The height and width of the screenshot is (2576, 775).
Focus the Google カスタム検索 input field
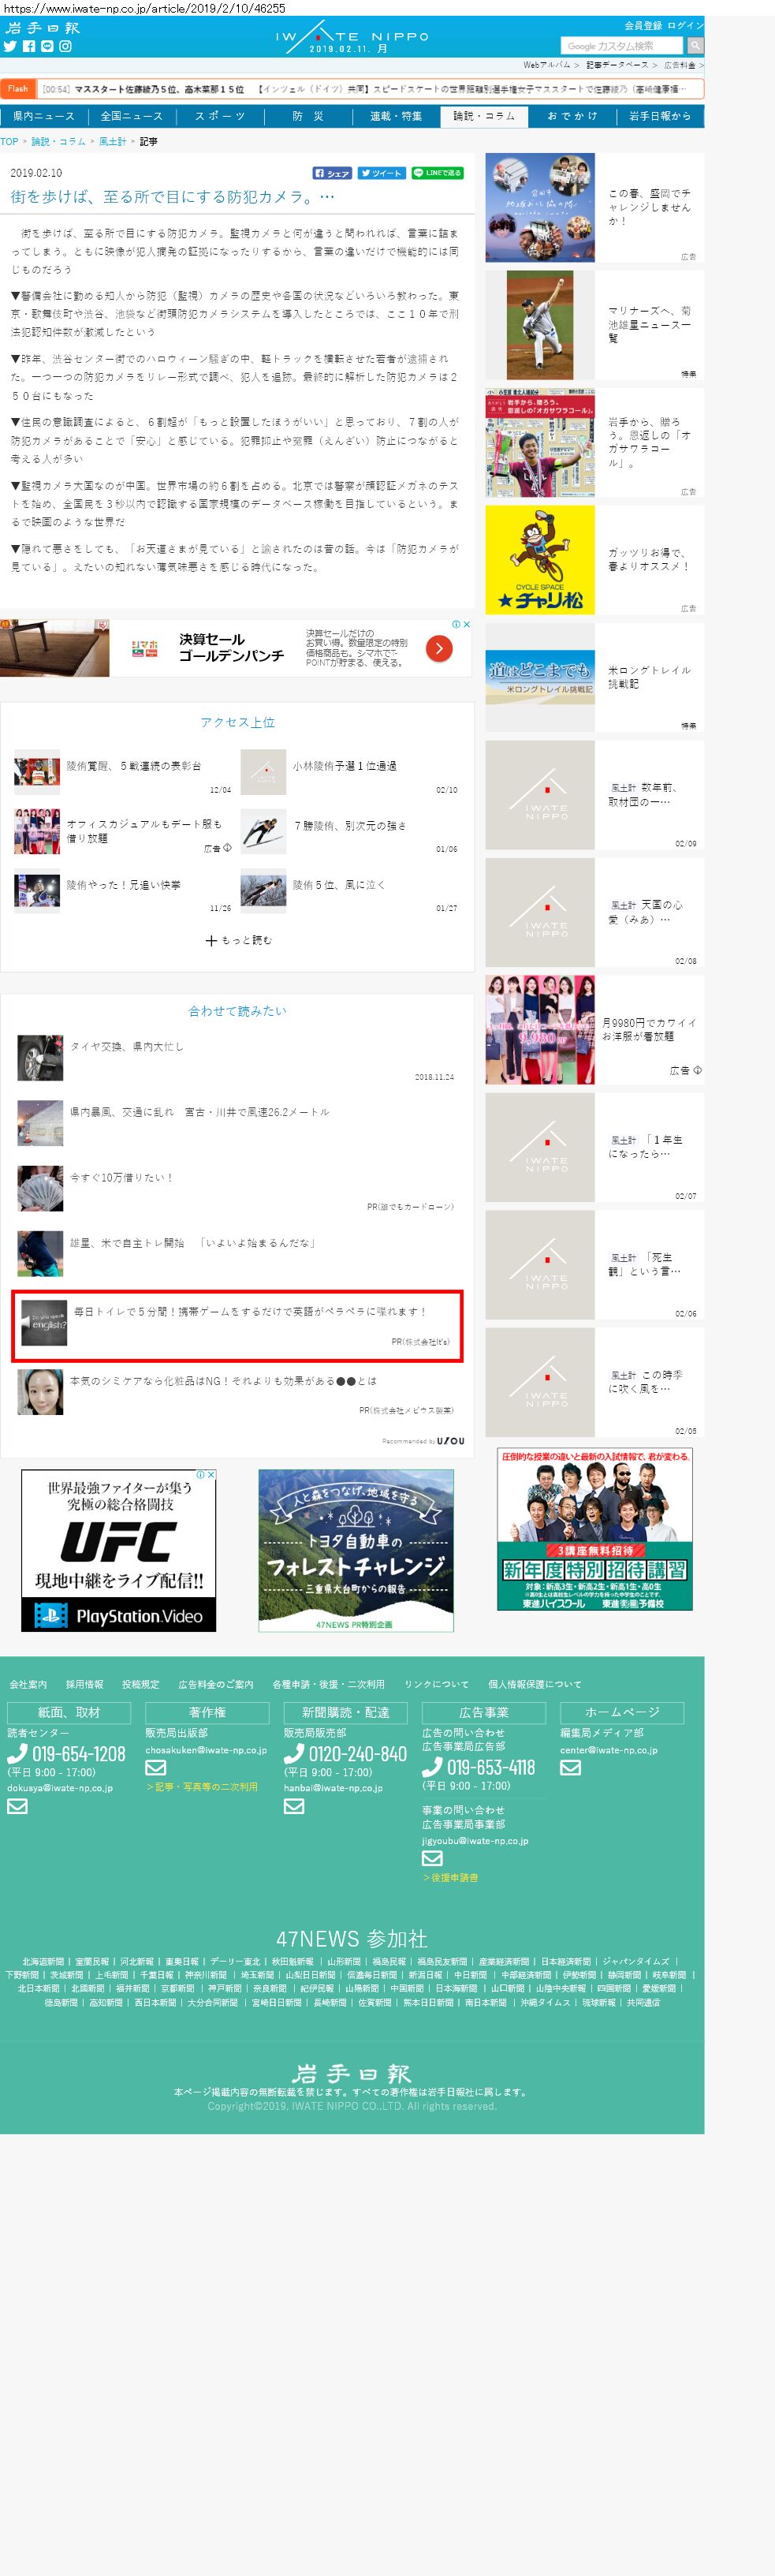[622, 45]
